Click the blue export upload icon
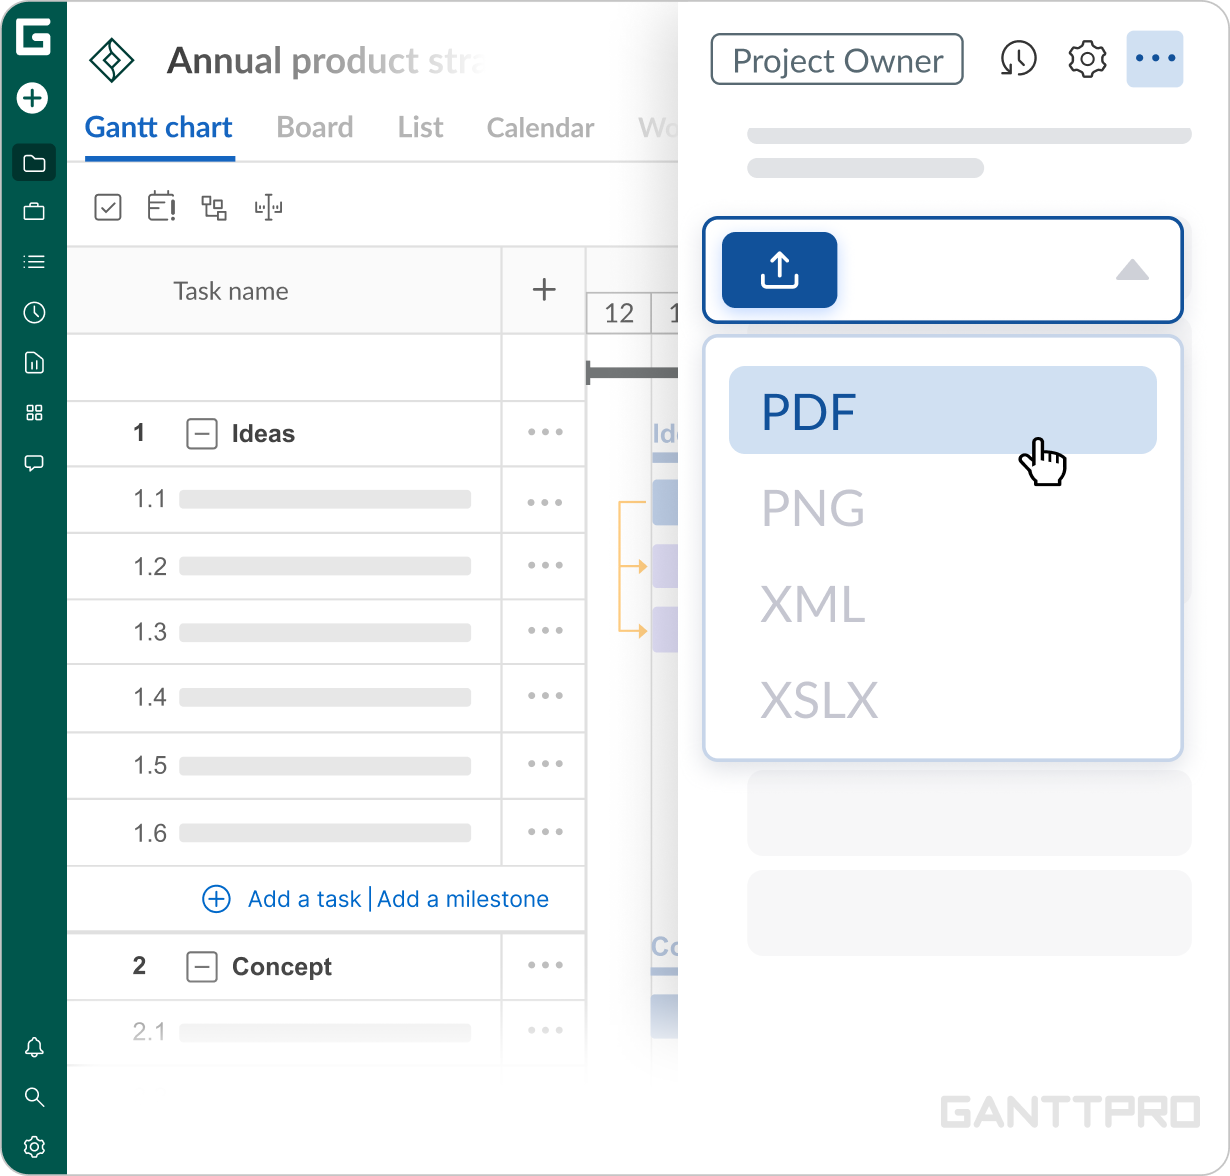The image size is (1230, 1176). (x=779, y=270)
